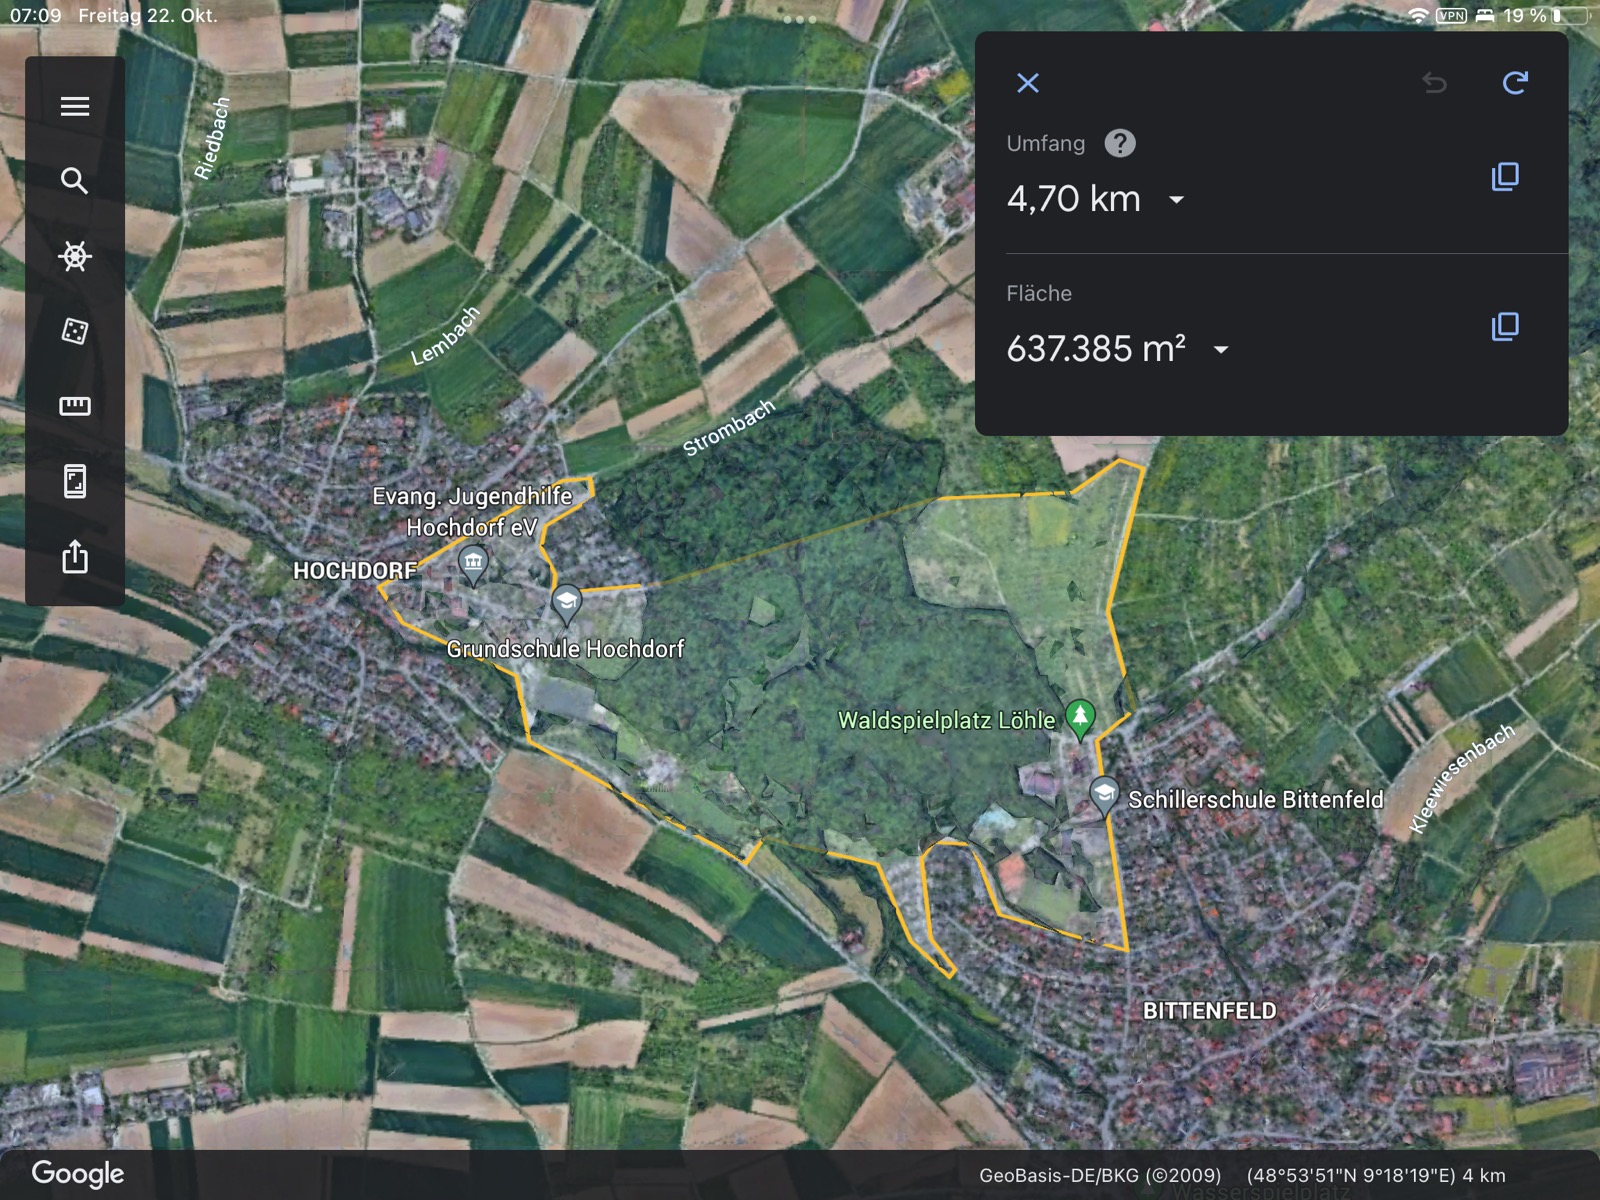Click the Evang. Jugendhilfe Hochdorf marker

[473, 563]
